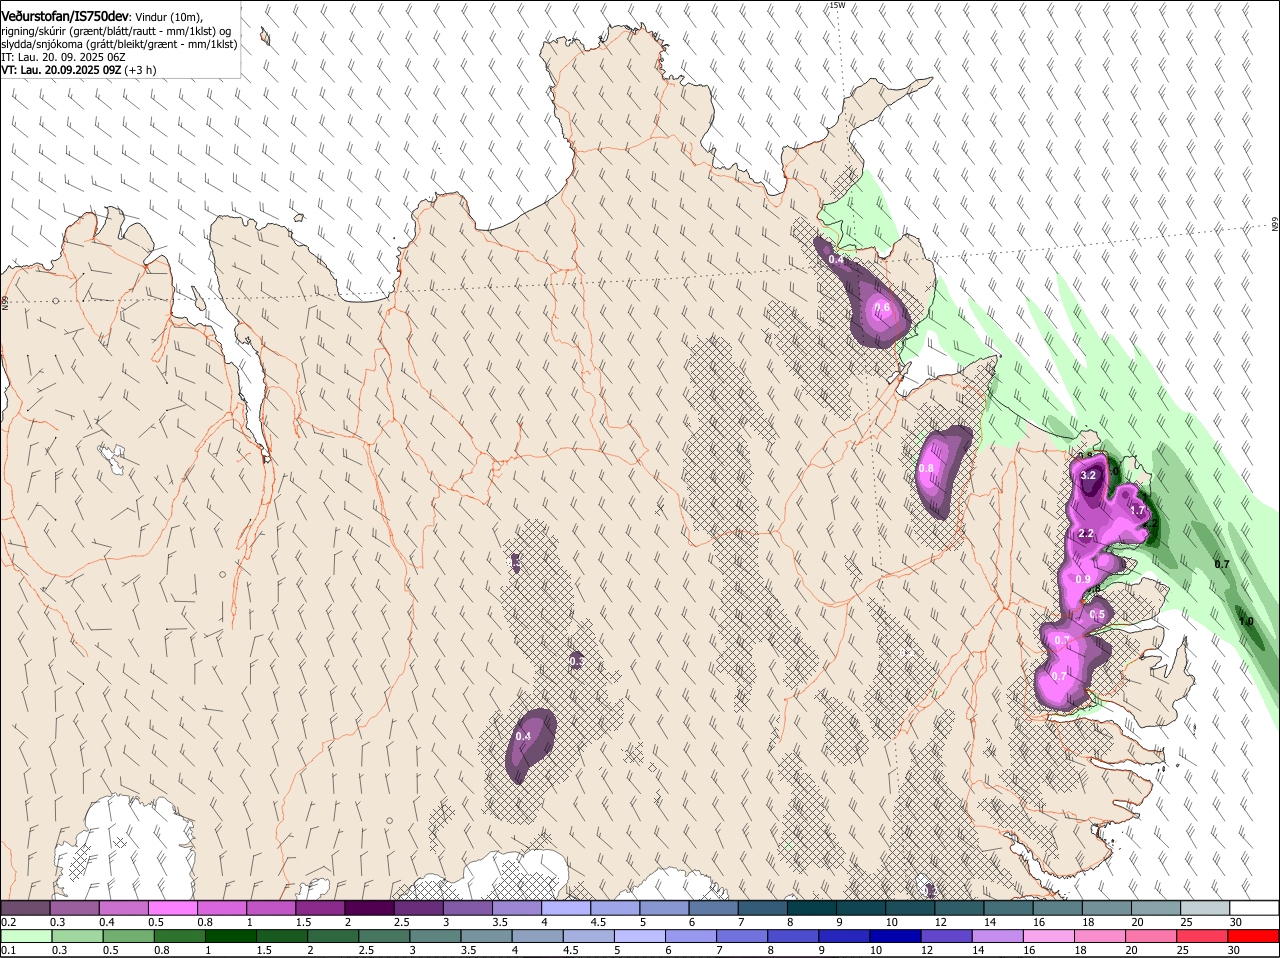Click the dark navy 10–12 swatch in the rain legend

point(897,935)
